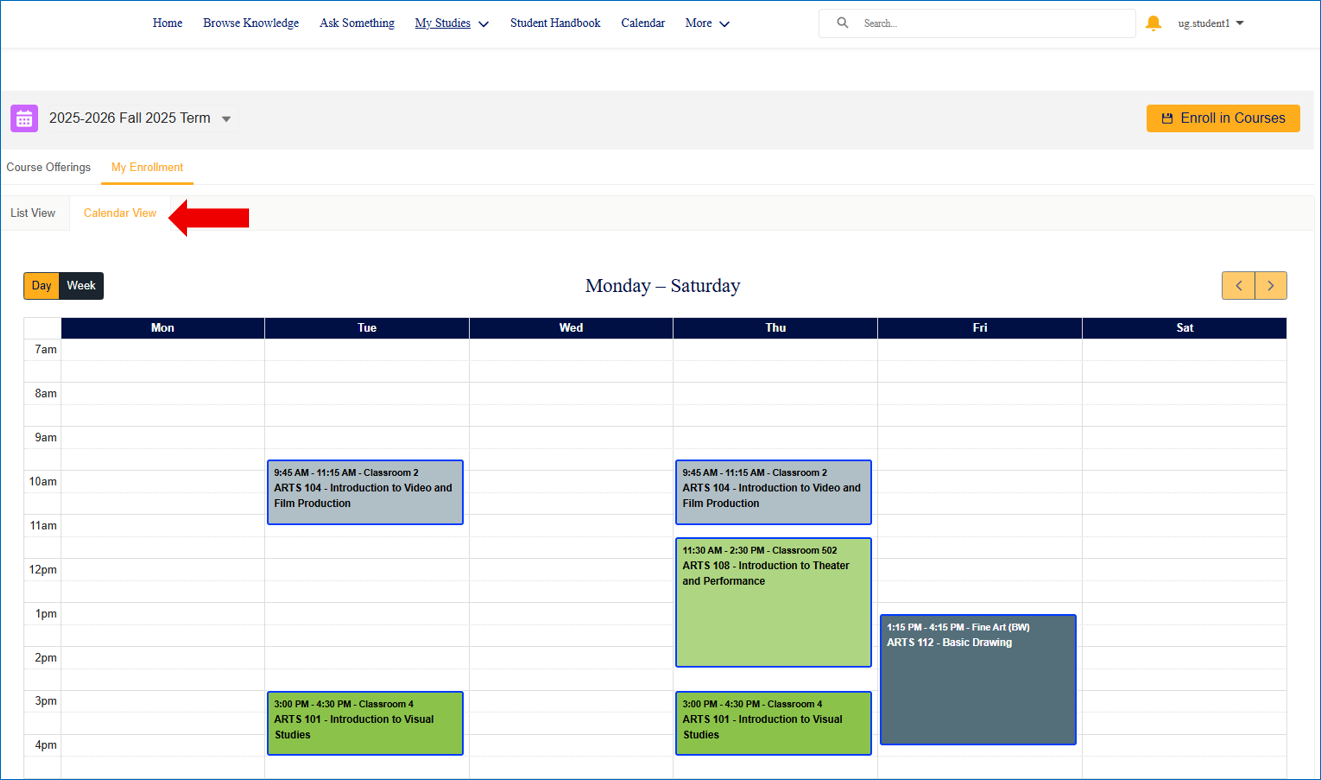Switch to the Course Offerings tab
Viewport: 1321px width, 780px height.
pyautogui.click(x=48, y=167)
